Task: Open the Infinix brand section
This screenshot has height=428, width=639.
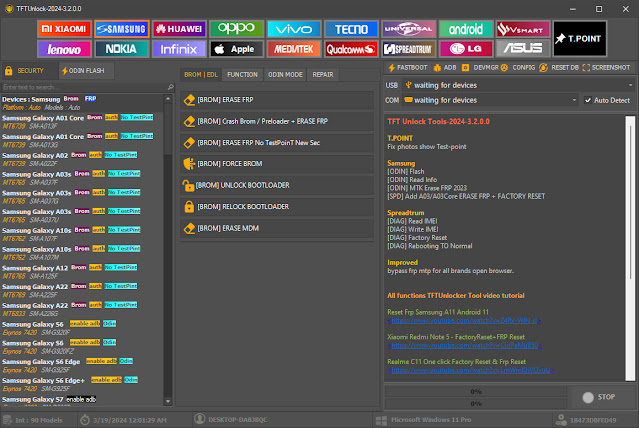Action: [x=179, y=49]
